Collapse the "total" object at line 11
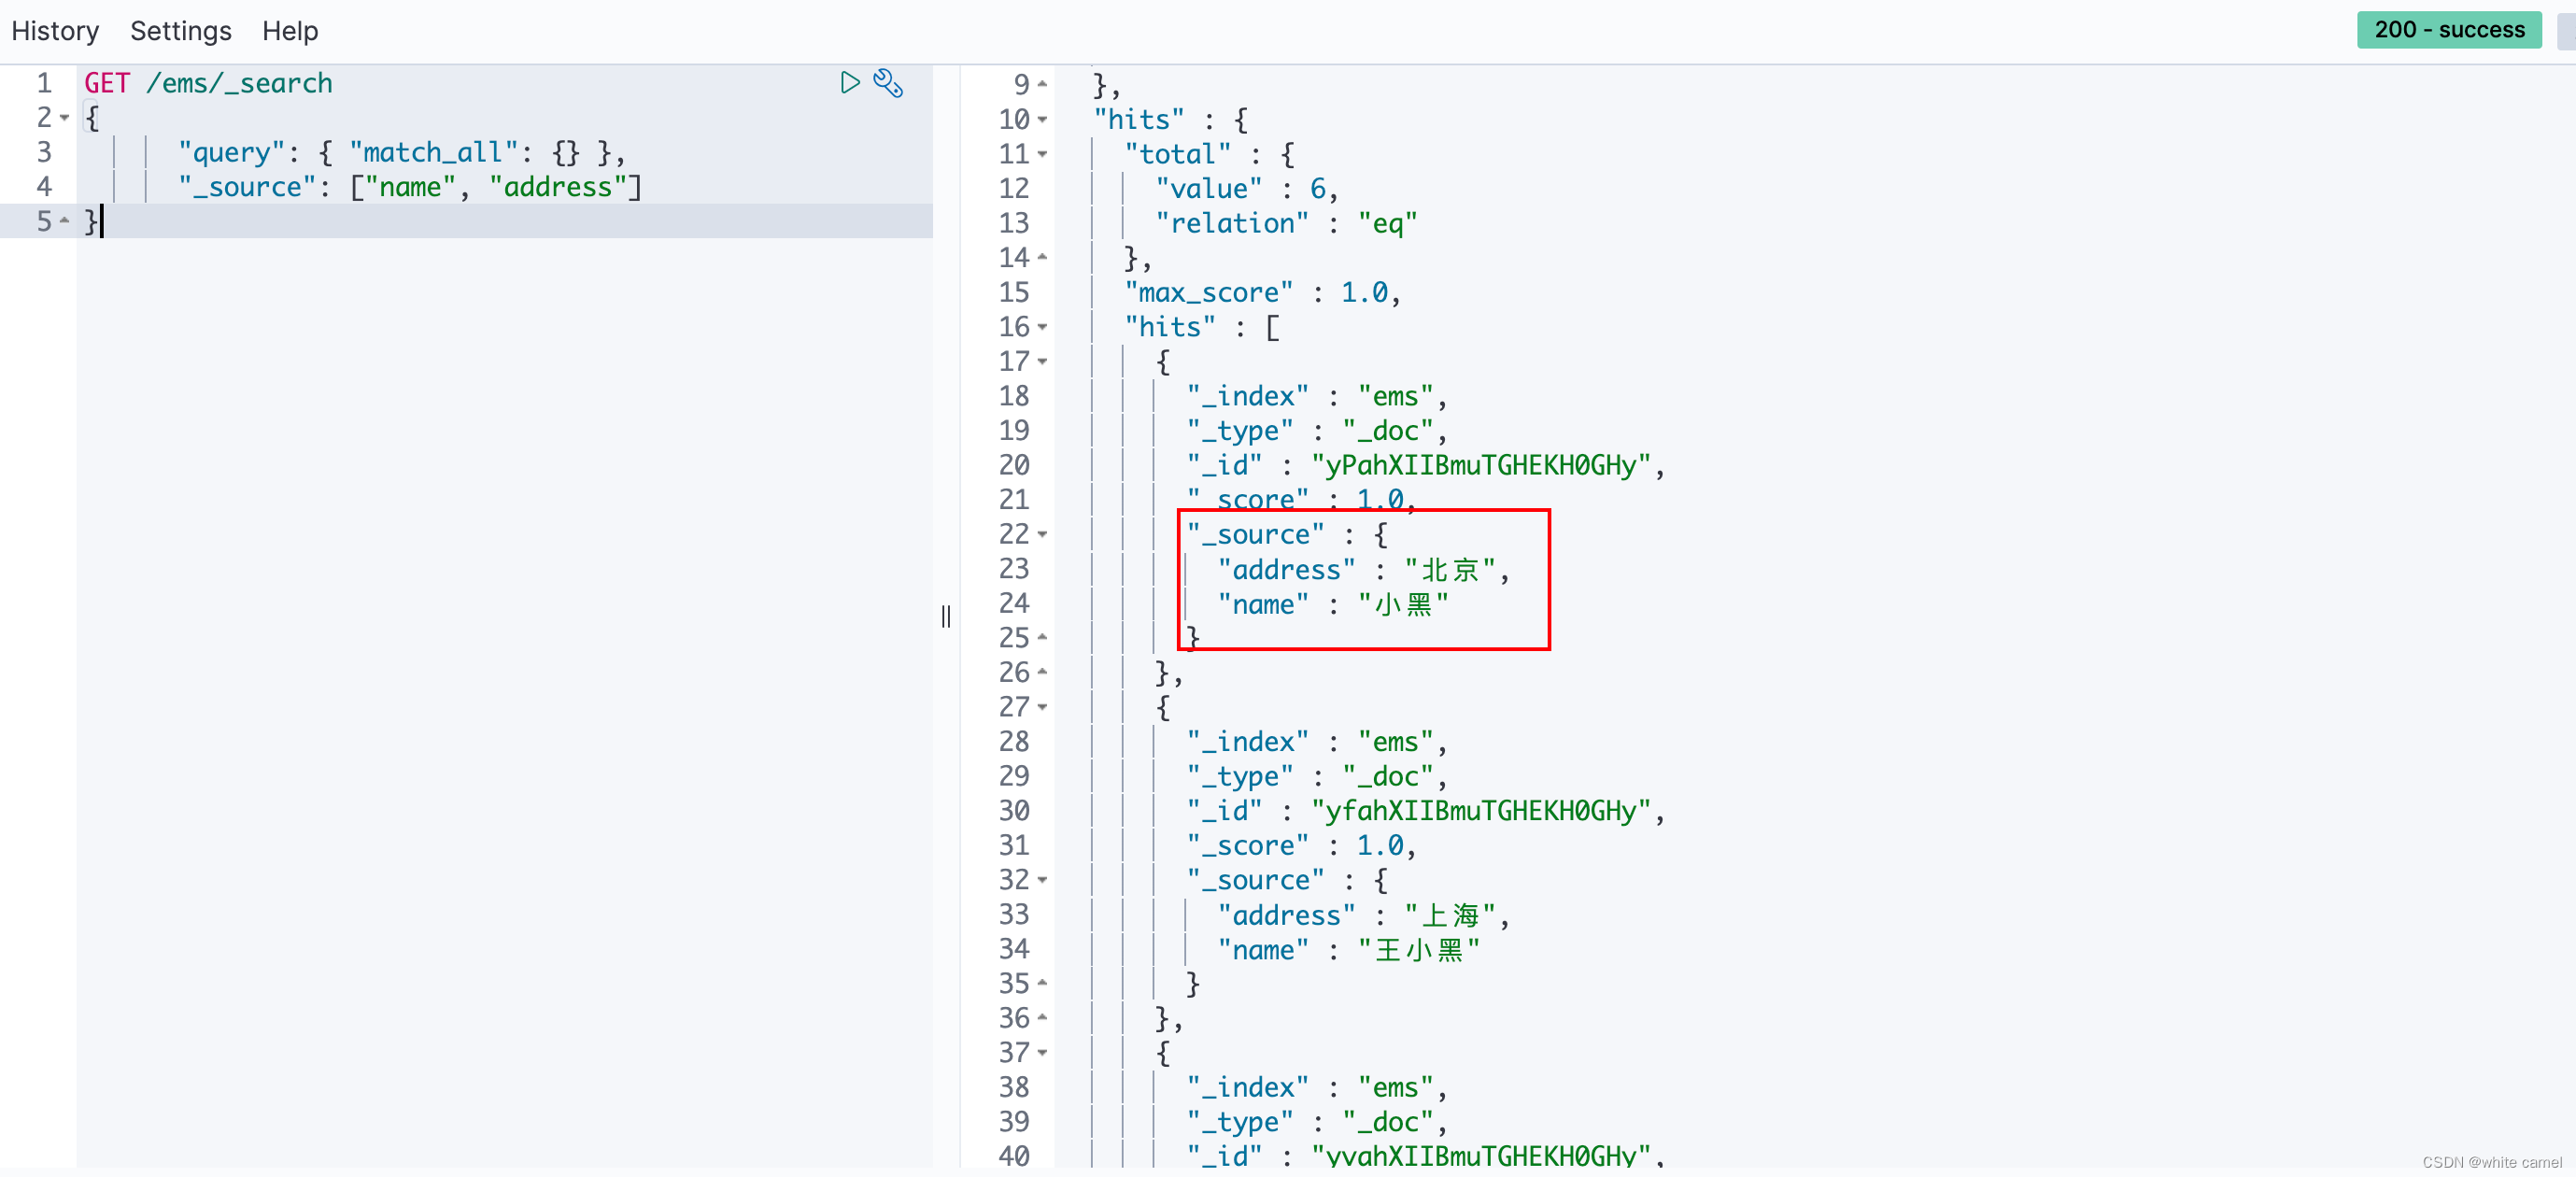Viewport: 2576px width, 1177px height. pos(1042,154)
